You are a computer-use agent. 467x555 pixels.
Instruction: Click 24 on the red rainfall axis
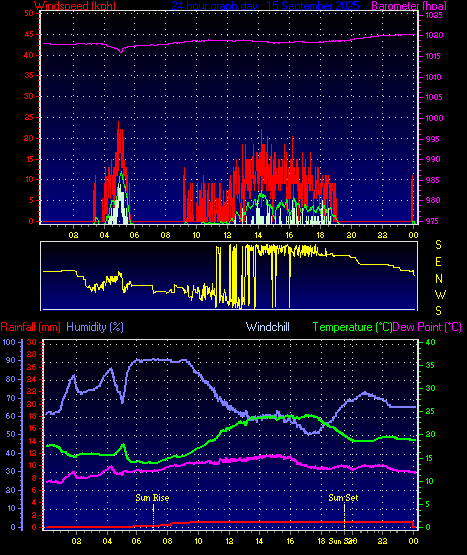32,379
